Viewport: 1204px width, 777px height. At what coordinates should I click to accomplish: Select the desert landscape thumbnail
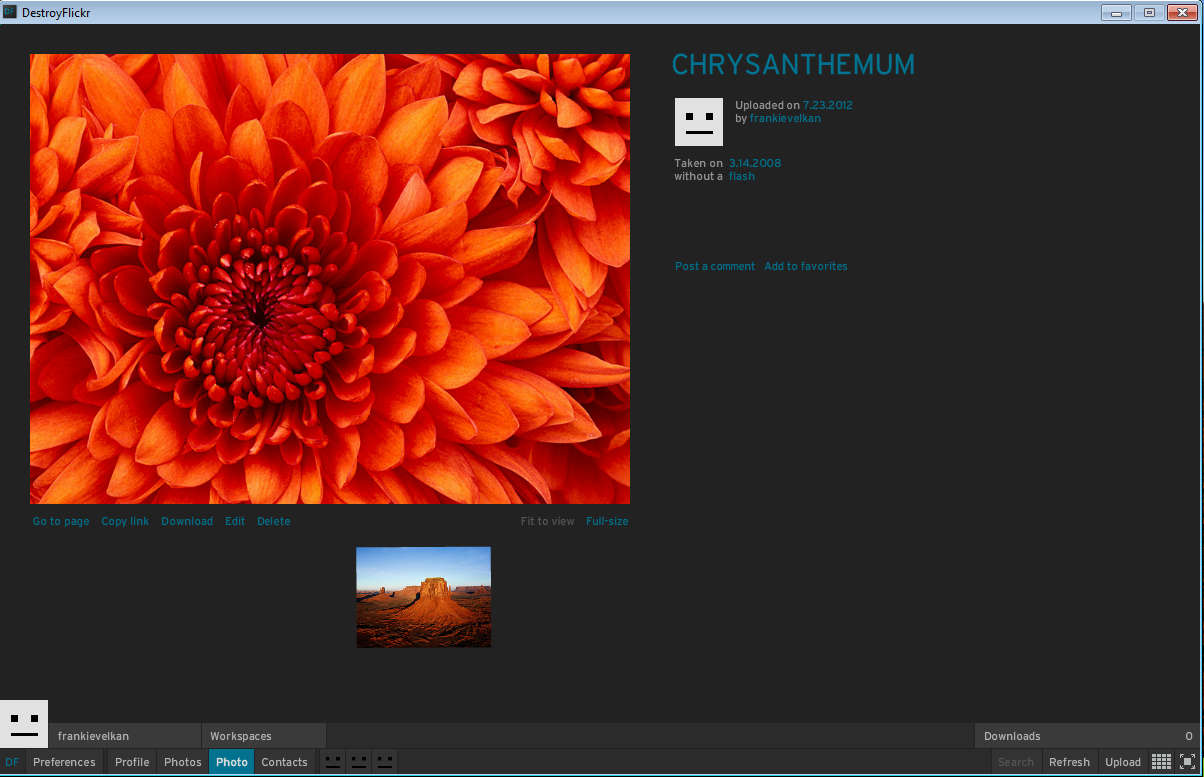click(x=423, y=597)
